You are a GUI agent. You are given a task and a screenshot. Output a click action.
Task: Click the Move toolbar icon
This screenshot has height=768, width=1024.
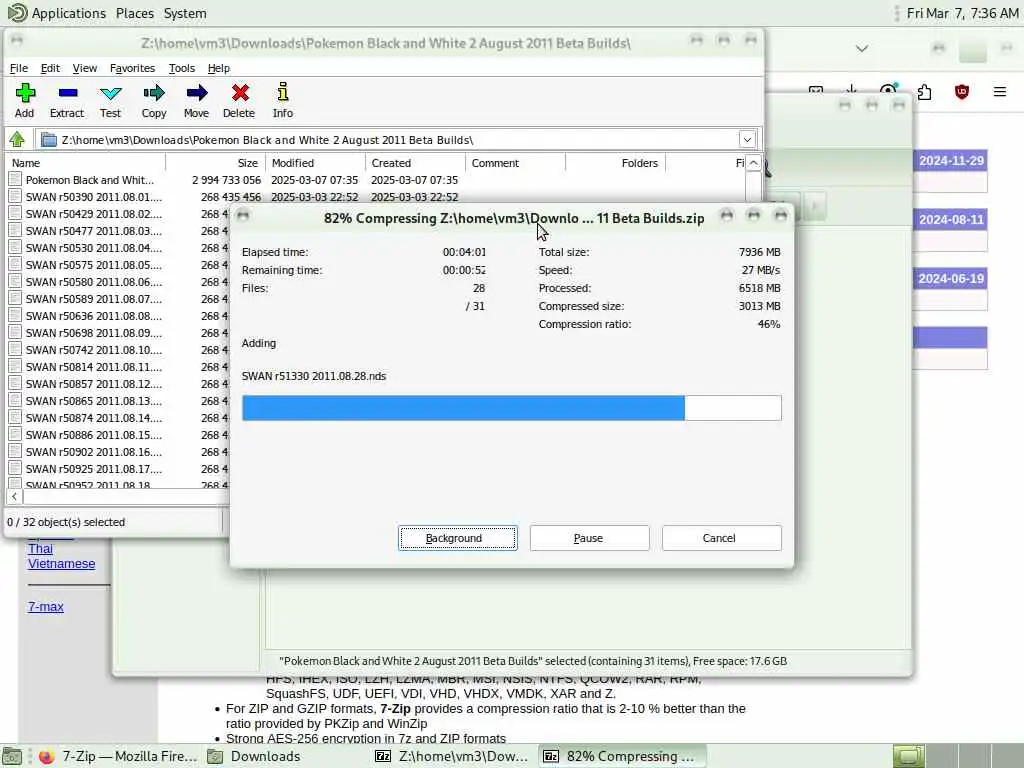click(196, 93)
